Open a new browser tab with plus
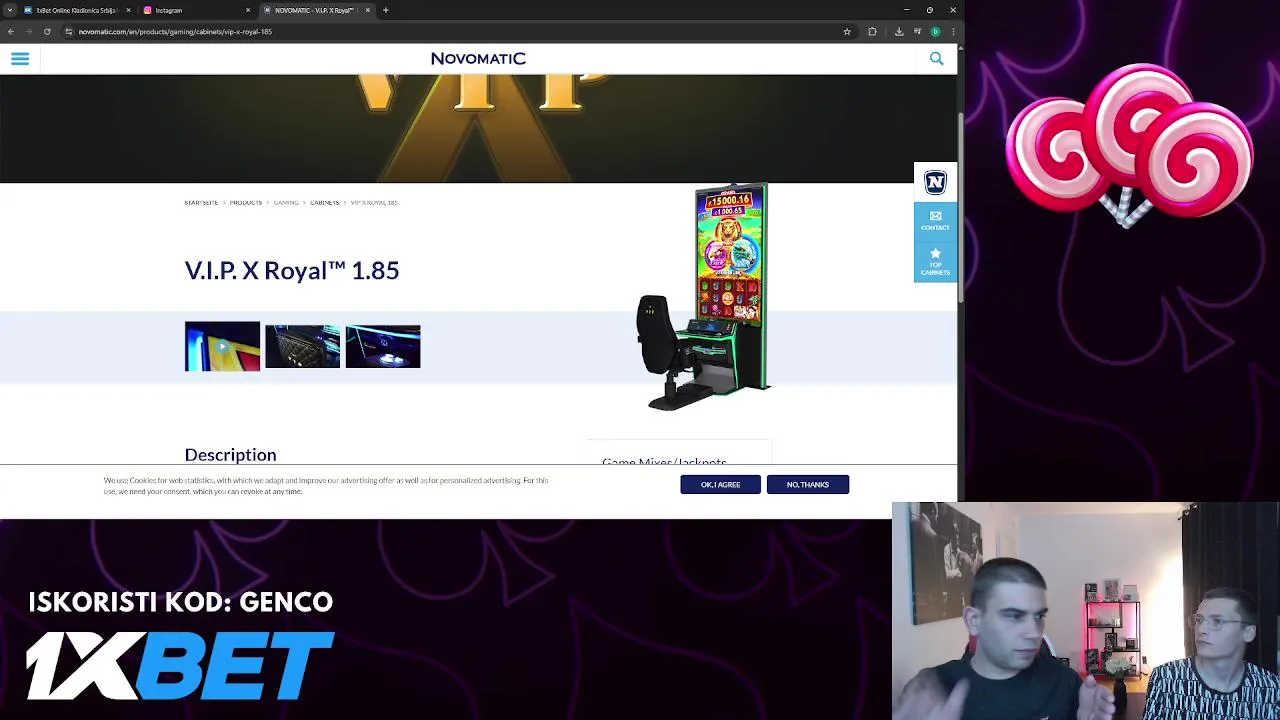1280x720 pixels. pos(385,10)
